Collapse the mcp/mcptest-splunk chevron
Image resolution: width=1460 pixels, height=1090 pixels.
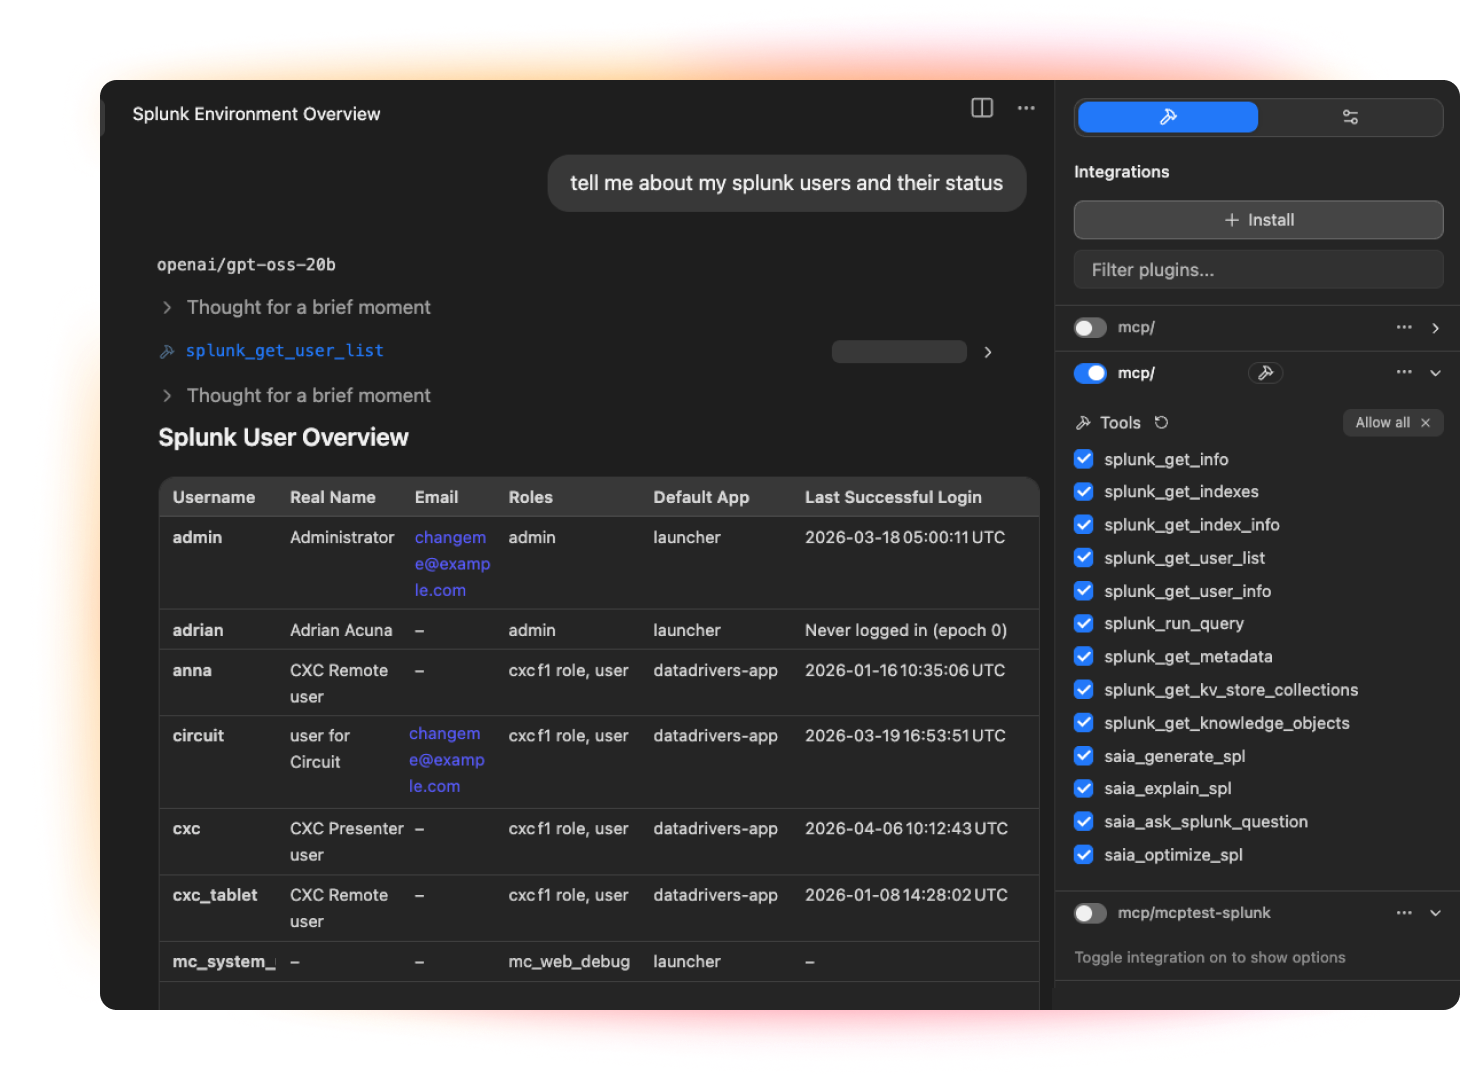(1435, 913)
